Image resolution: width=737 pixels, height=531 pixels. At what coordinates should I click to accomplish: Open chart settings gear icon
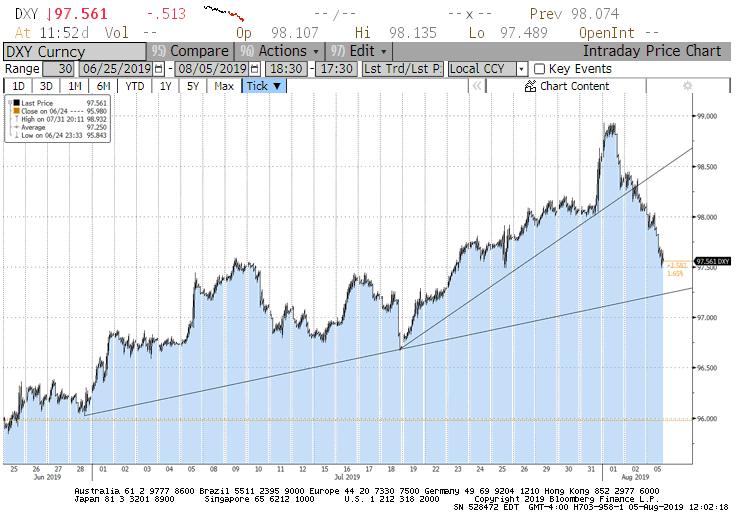click(x=687, y=86)
